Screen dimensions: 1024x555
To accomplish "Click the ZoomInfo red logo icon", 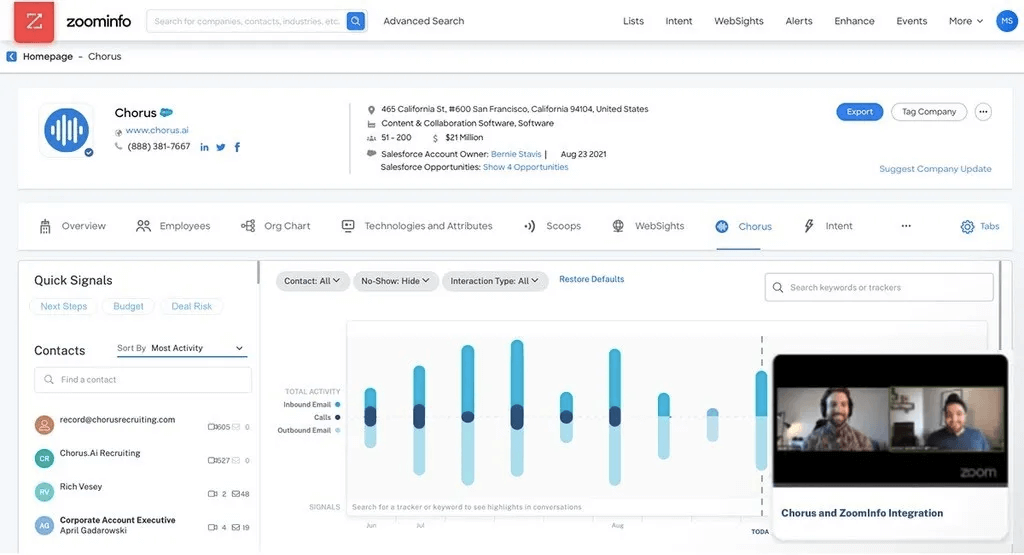I will [x=34, y=21].
